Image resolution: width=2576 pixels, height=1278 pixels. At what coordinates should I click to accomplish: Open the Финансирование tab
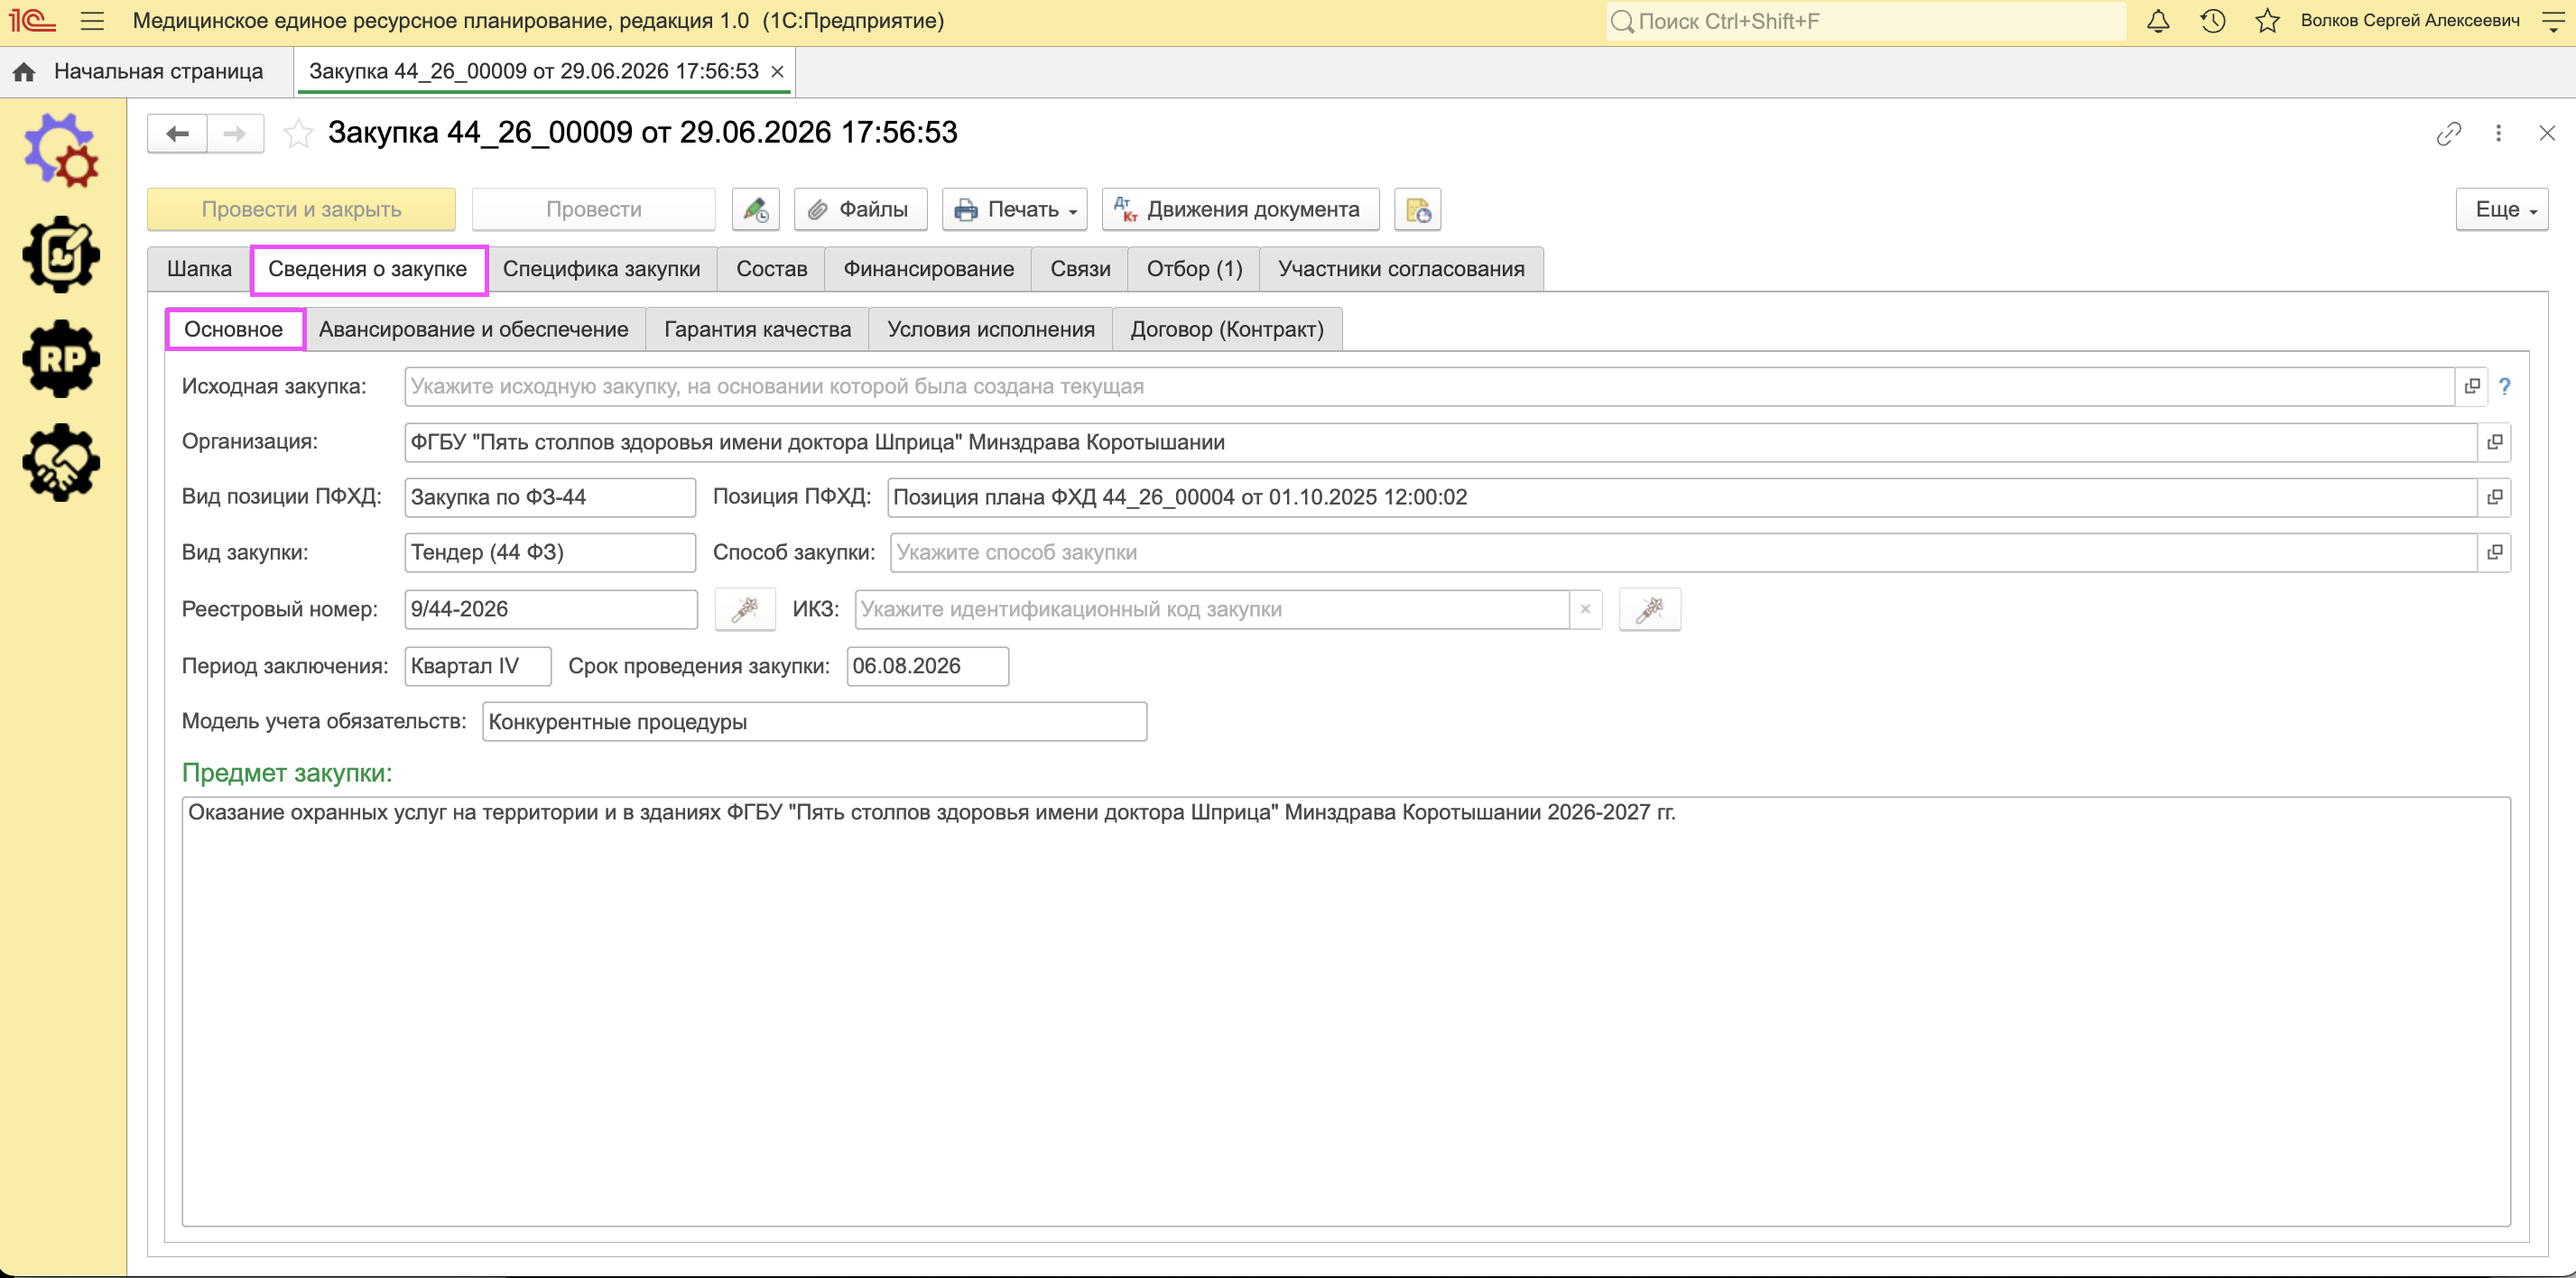(x=928, y=269)
